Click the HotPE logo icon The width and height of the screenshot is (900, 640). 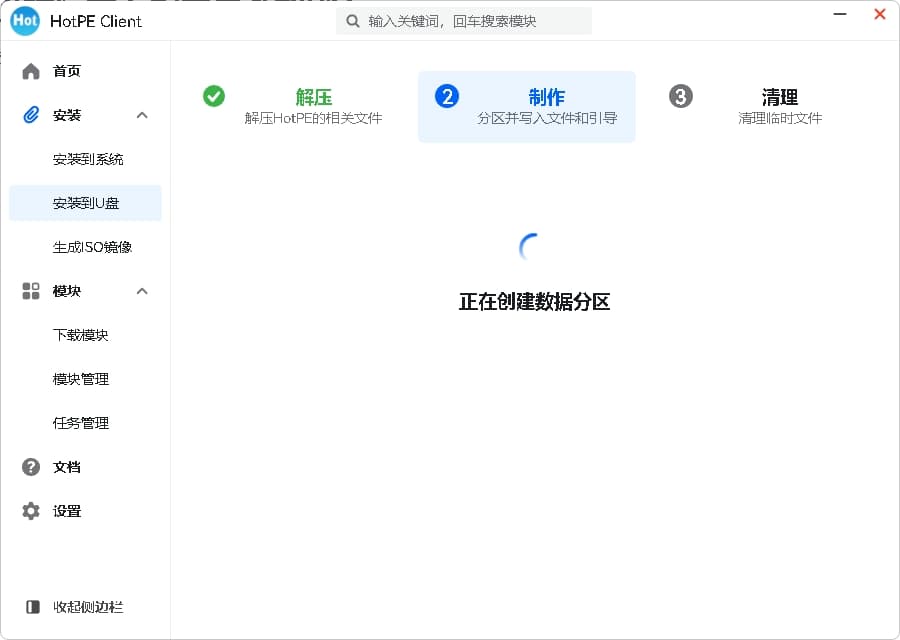pyautogui.click(x=25, y=21)
